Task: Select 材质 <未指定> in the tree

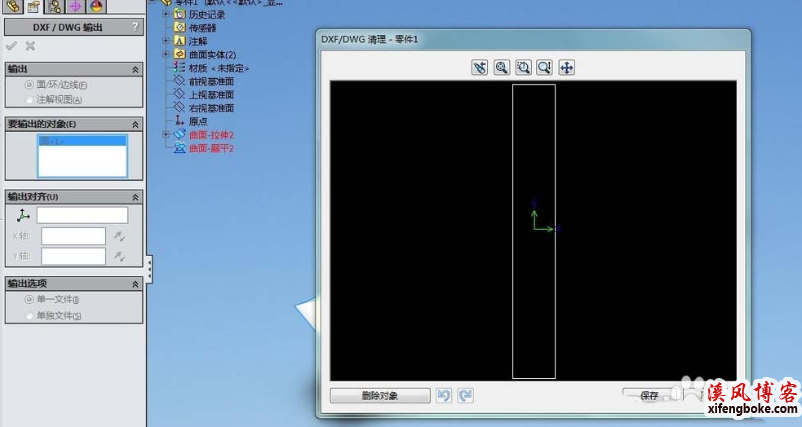Action: click(x=218, y=68)
